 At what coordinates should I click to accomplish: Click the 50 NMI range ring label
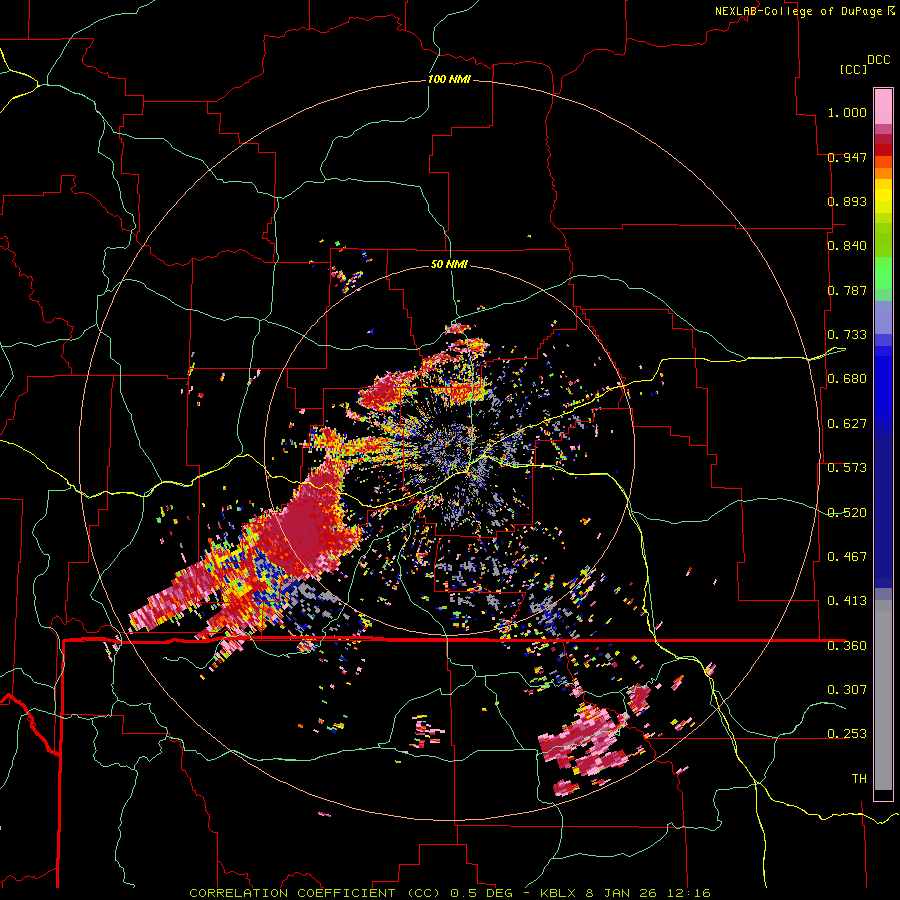pyautogui.click(x=449, y=265)
